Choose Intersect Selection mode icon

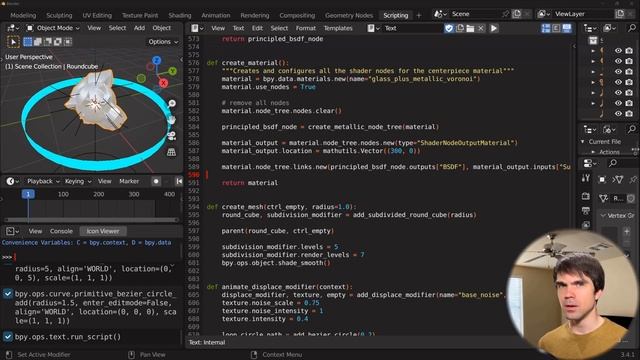[x=68, y=42]
